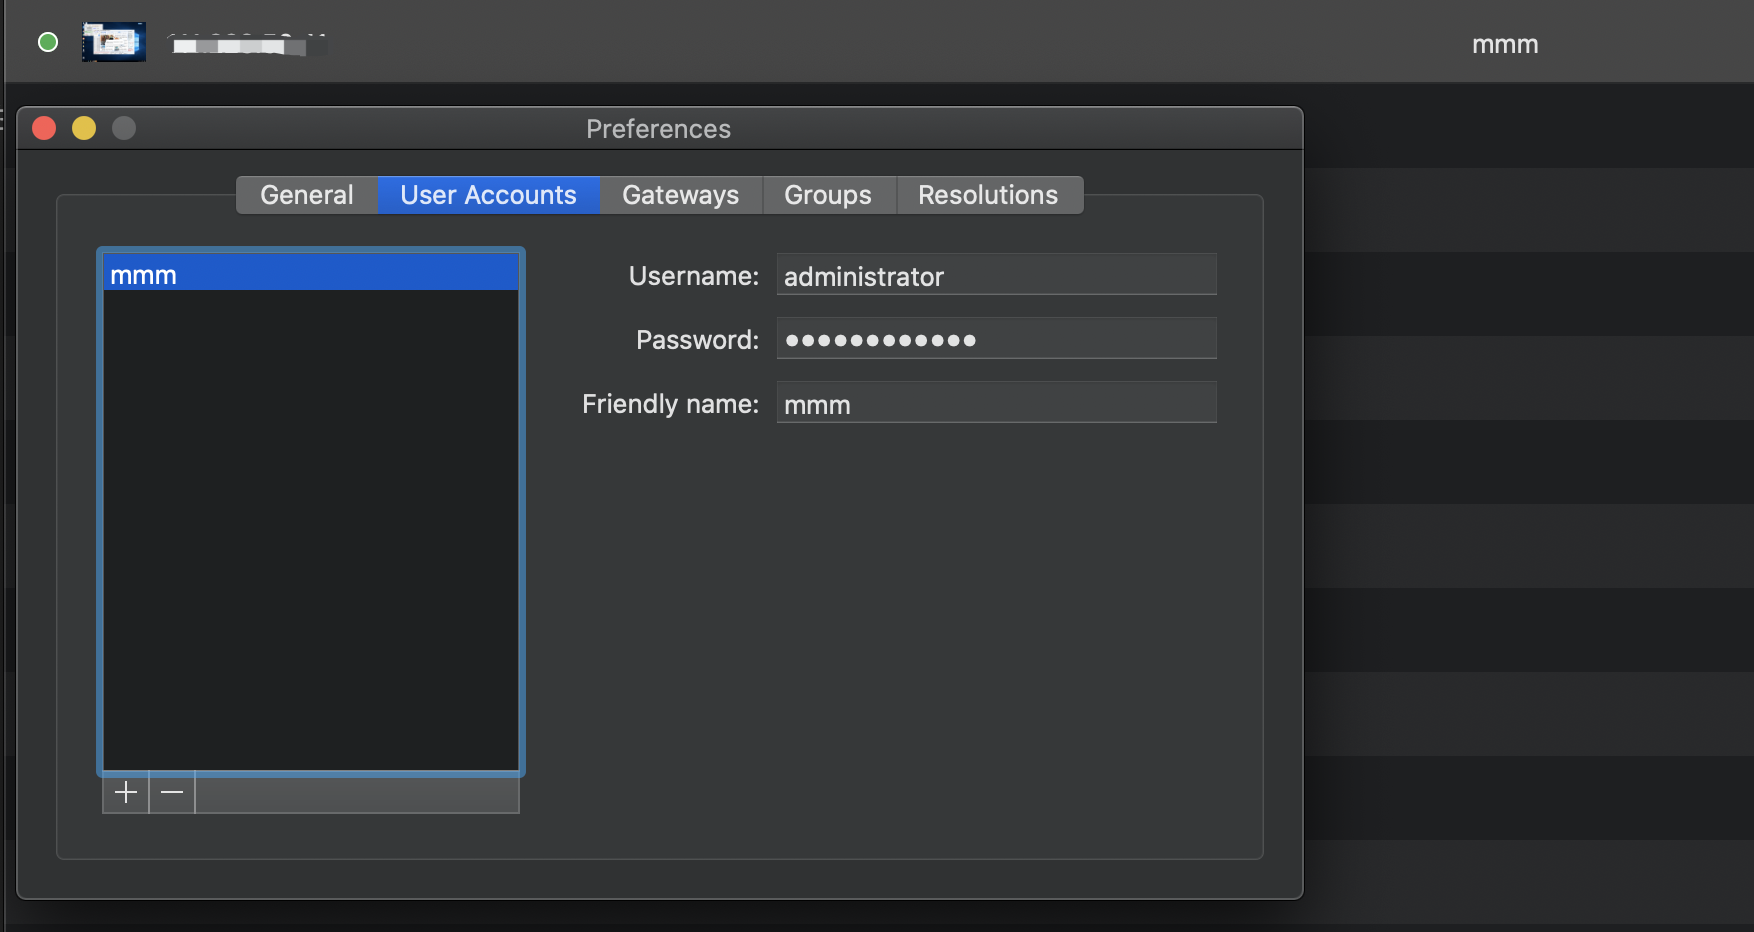This screenshot has height=932, width=1754.
Task: Click the Username field containing administrator
Action: 997,275
